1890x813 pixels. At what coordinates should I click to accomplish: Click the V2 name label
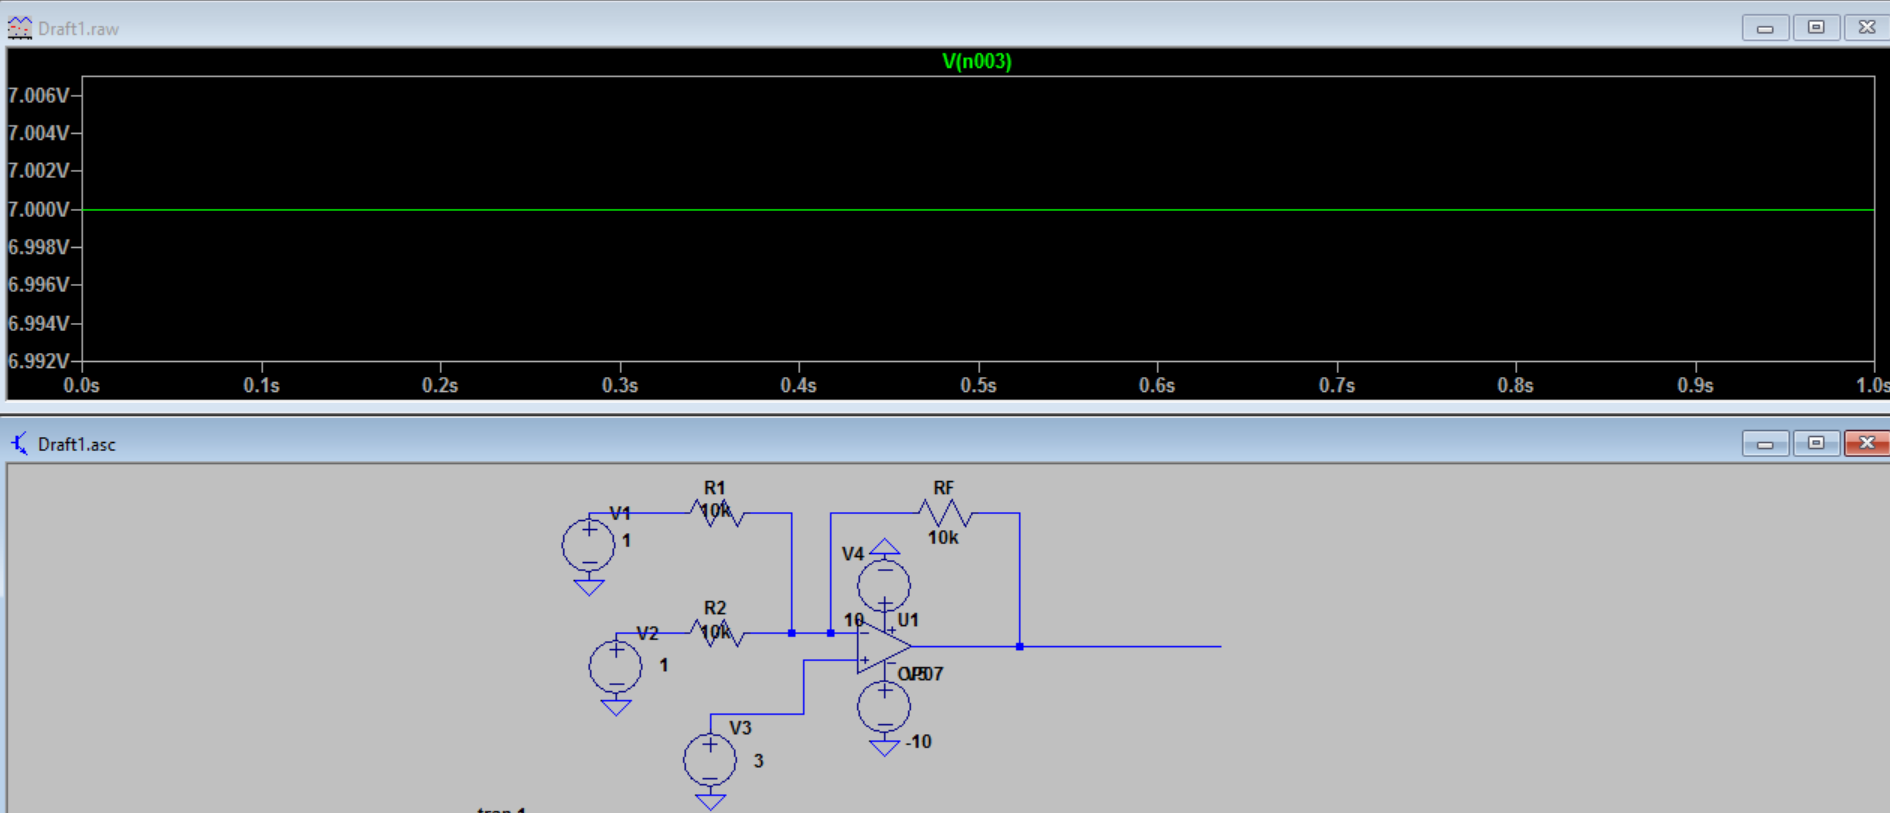[647, 633]
